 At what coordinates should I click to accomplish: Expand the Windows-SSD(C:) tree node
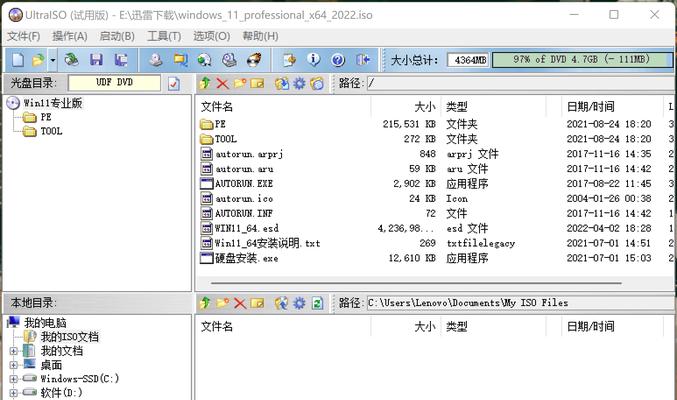(x=13, y=379)
